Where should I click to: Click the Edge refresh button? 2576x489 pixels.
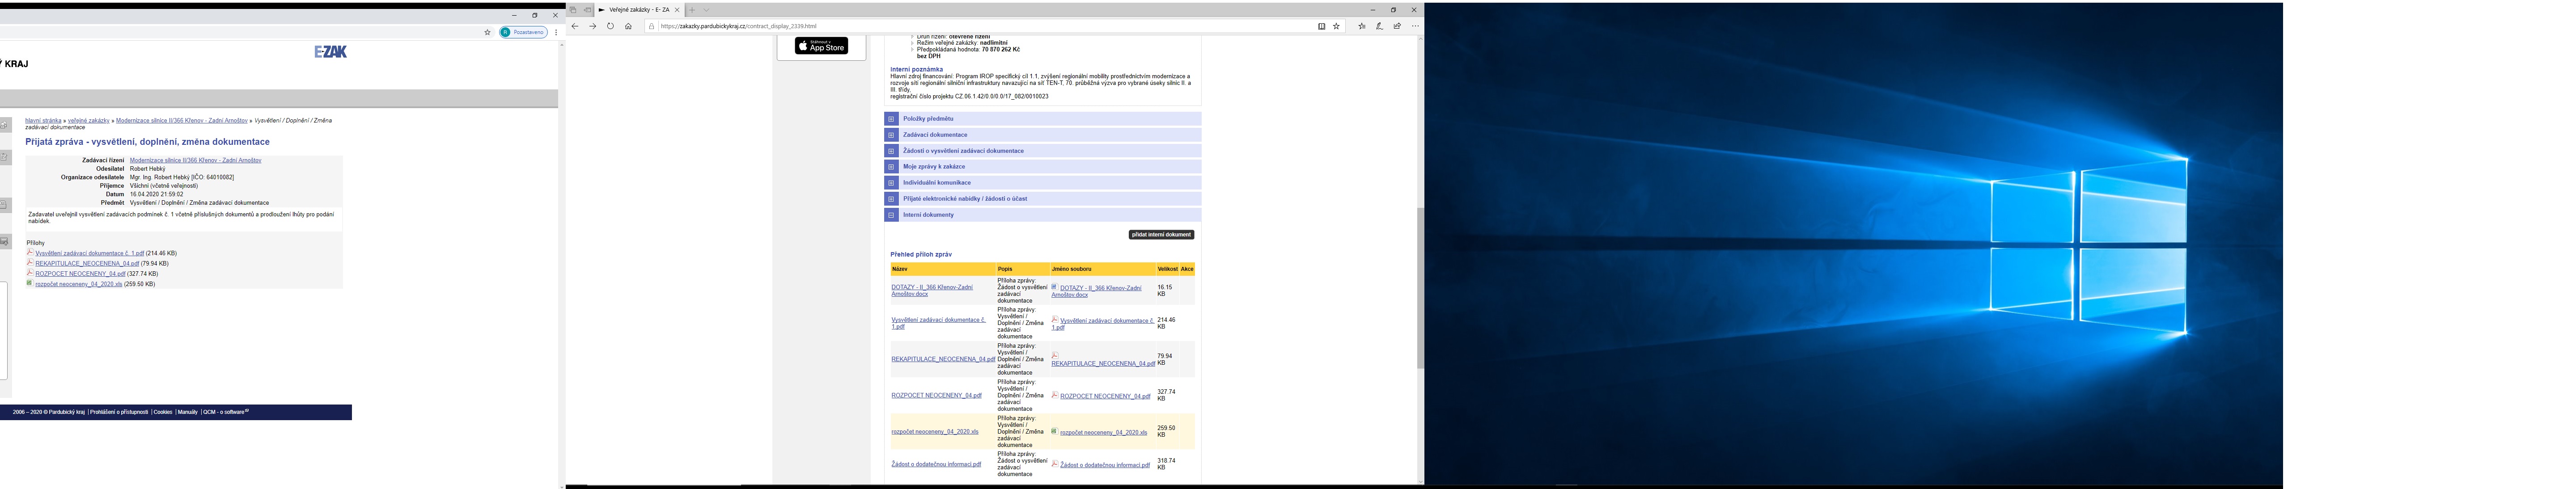(610, 26)
